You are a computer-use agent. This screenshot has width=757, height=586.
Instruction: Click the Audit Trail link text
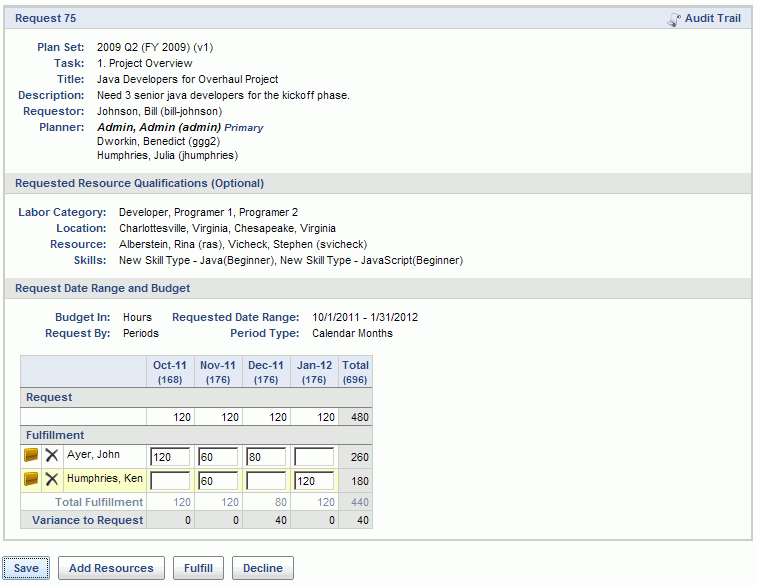pyautogui.click(x=713, y=18)
